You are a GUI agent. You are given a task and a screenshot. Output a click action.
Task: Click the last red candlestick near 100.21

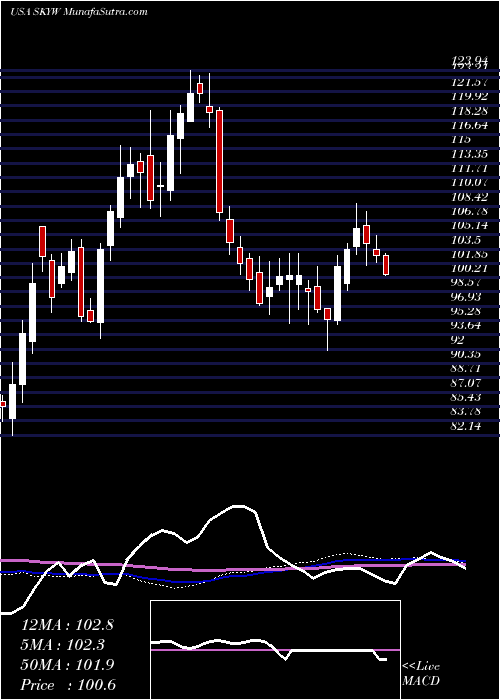386,265
